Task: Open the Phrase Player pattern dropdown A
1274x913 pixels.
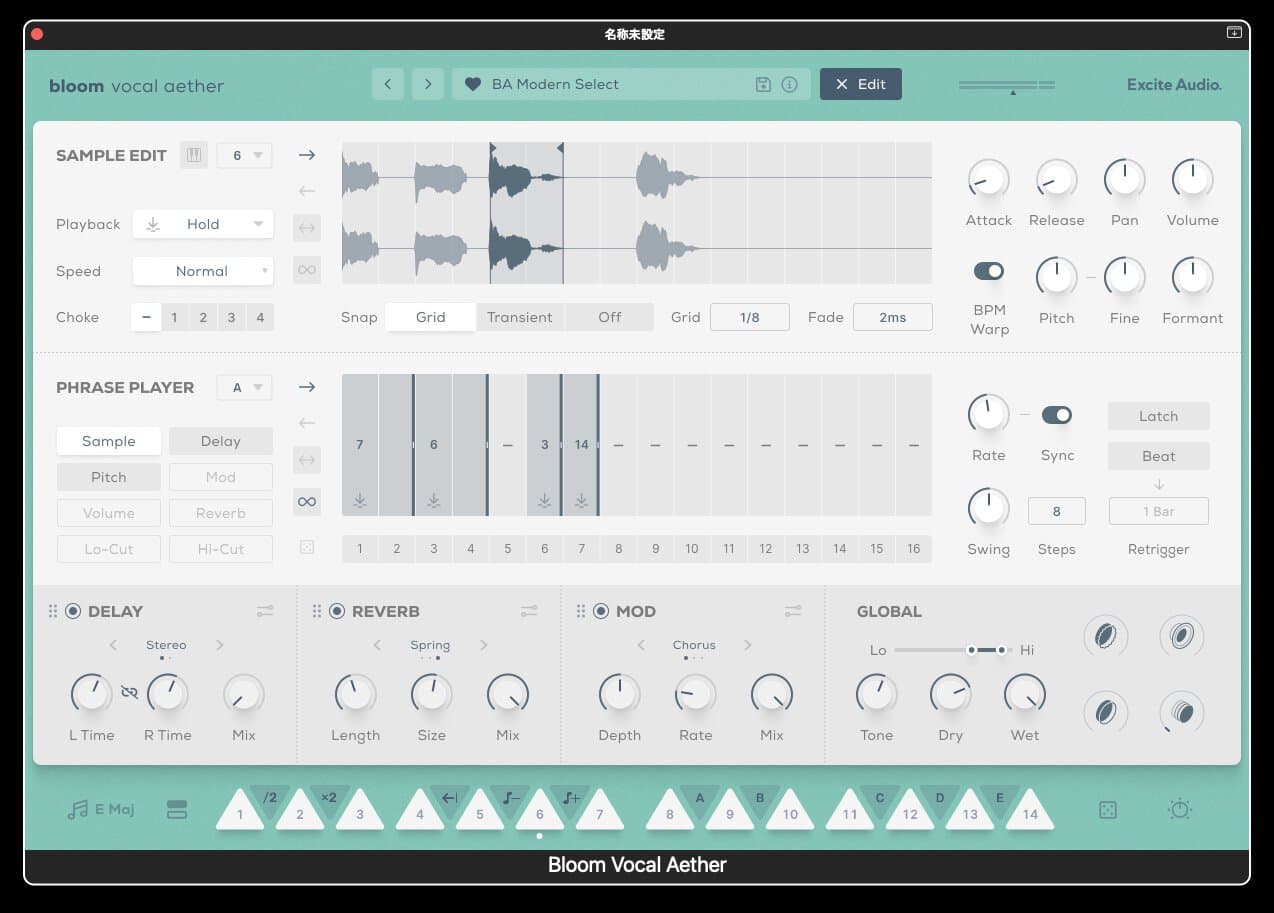Action: coord(244,387)
